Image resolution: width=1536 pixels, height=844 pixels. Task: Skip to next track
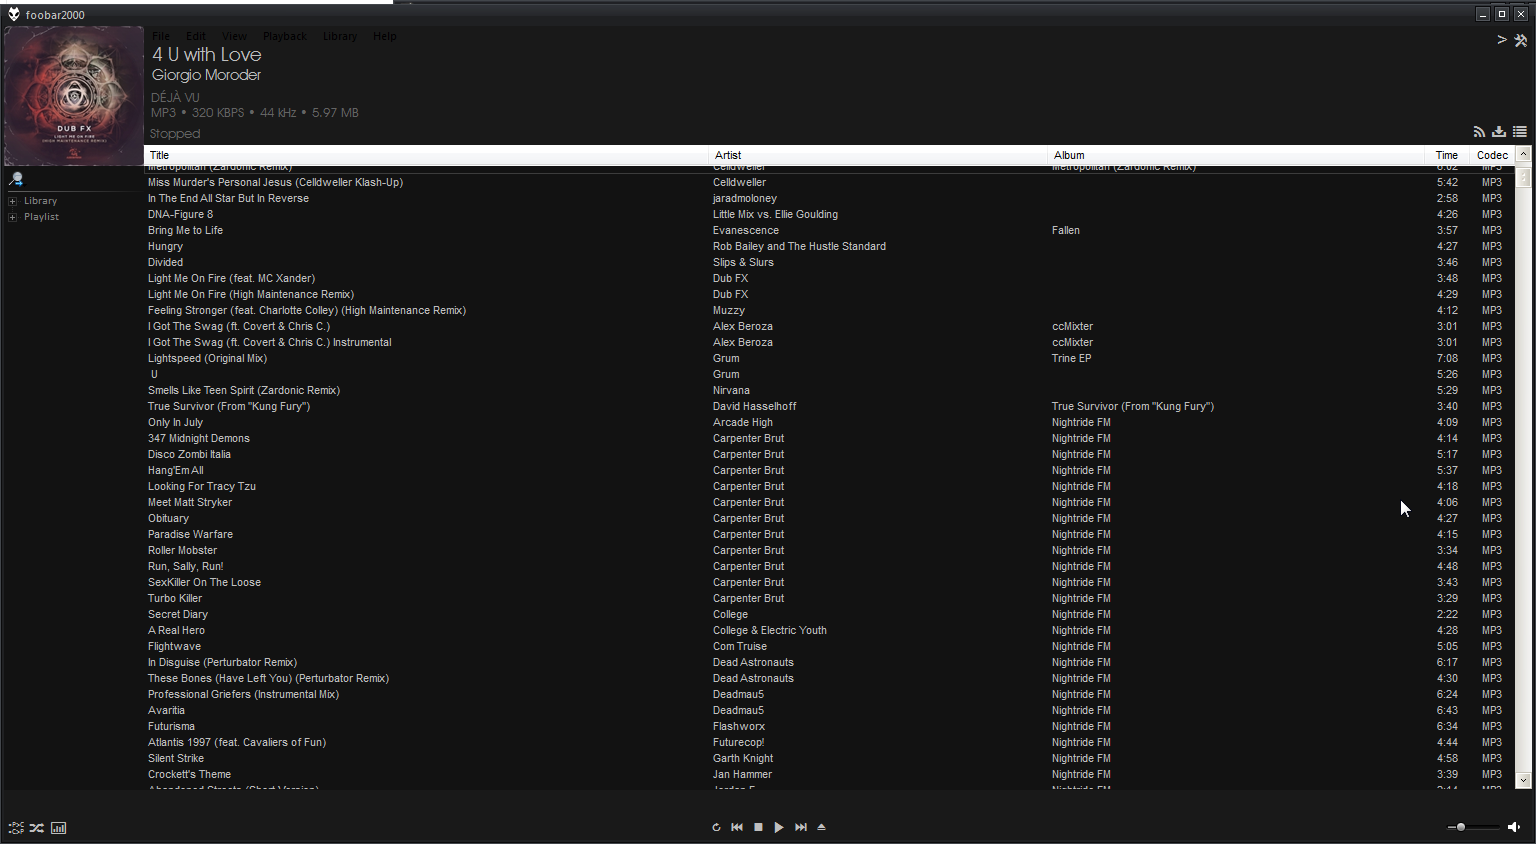801,827
